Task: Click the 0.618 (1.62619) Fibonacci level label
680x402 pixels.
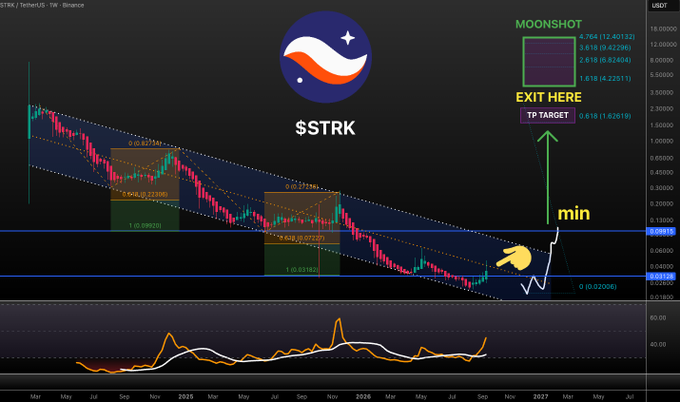Action: 605,116
